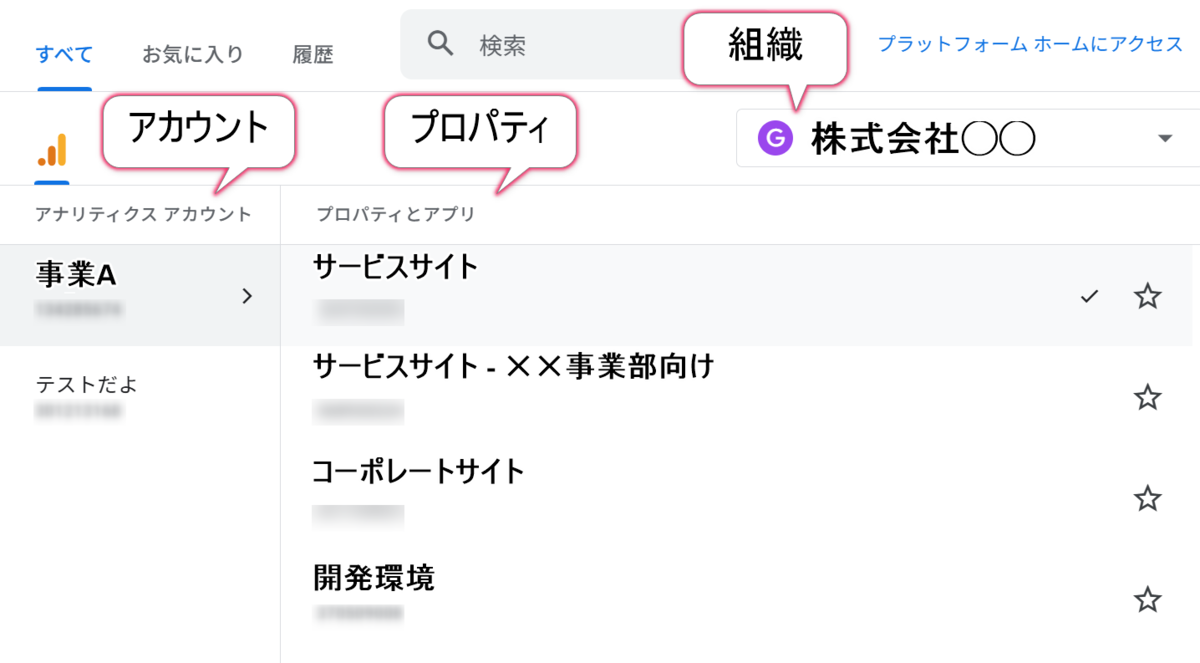This screenshot has width=1200, height=663.
Task: Expand the 事業A account chevron
Action: click(x=248, y=296)
